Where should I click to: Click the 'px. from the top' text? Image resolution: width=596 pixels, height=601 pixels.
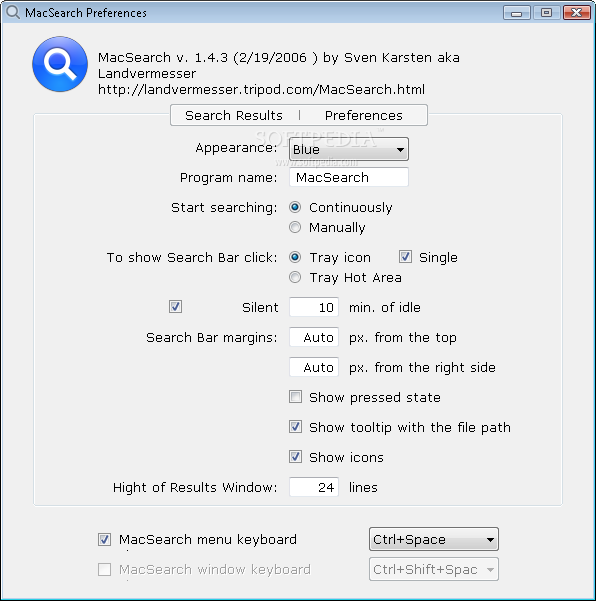pos(403,338)
